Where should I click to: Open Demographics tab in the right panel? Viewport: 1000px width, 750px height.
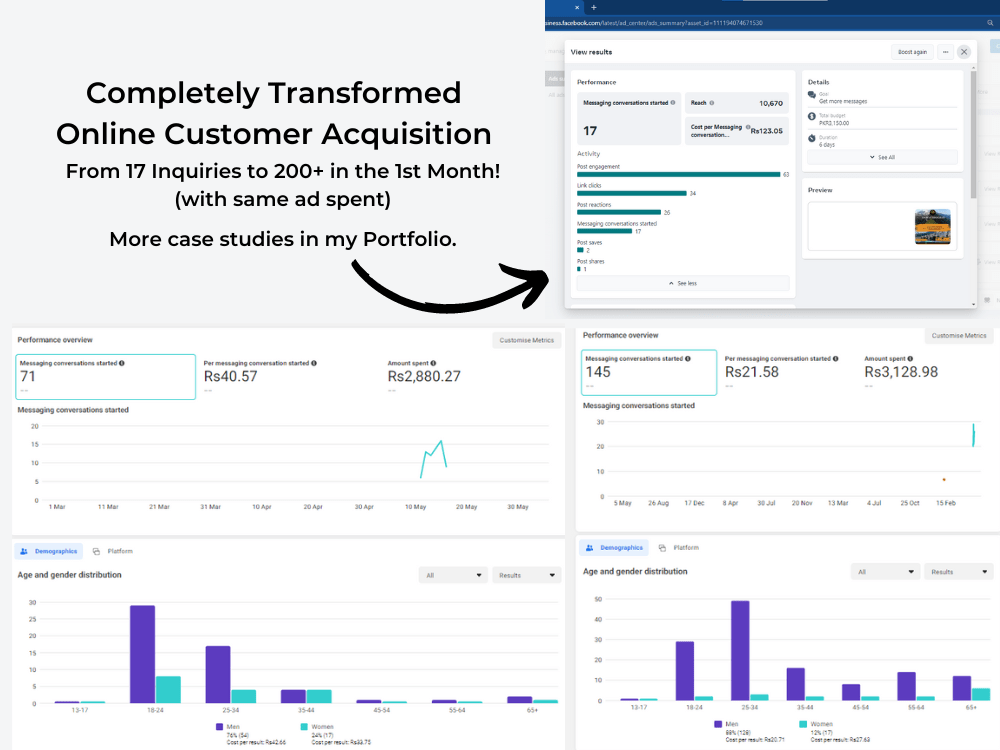tap(615, 548)
